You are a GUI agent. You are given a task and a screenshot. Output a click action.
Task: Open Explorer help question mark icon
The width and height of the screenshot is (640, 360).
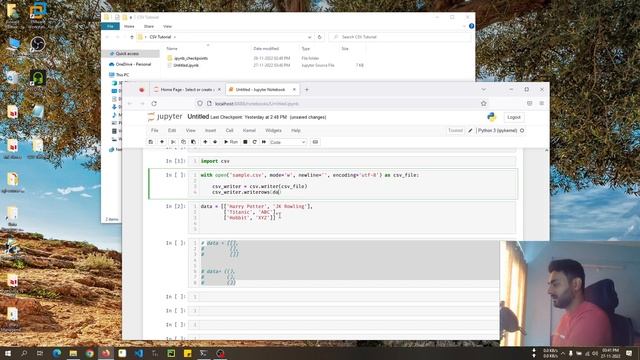coord(471,26)
